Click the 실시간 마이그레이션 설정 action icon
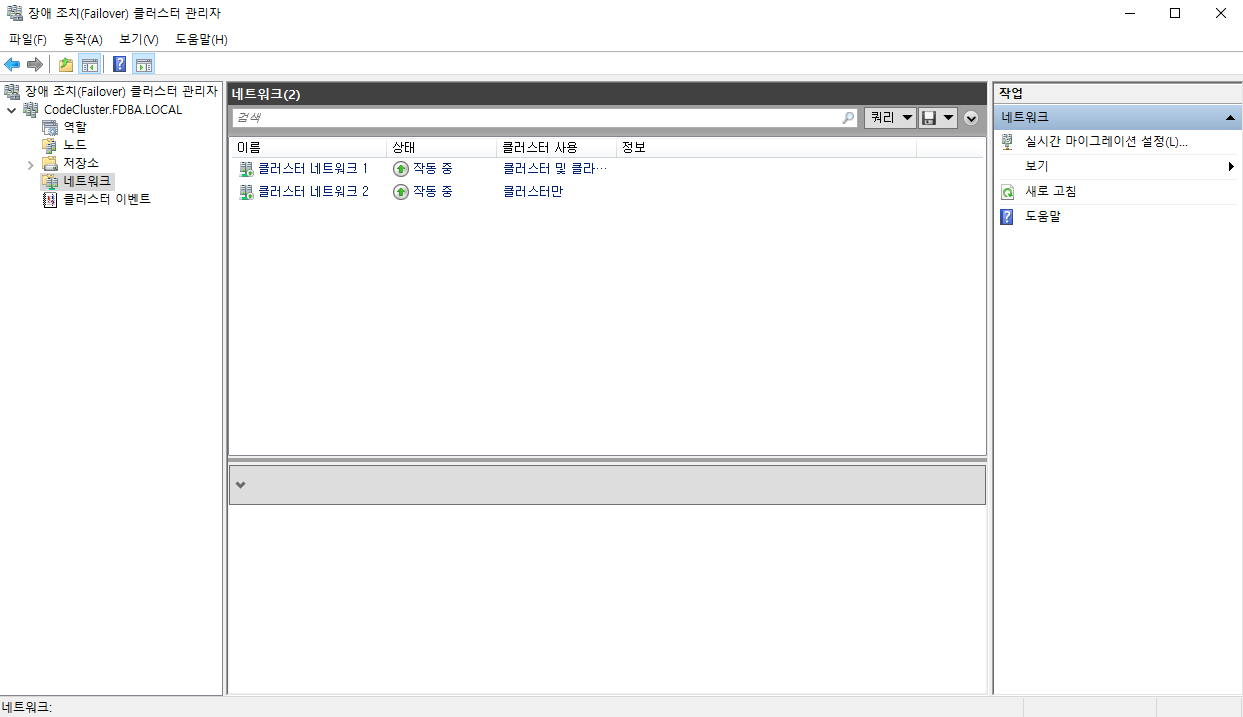Image resolution: width=1243 pixels, height=717 pixels. (x=1008, y=142)
